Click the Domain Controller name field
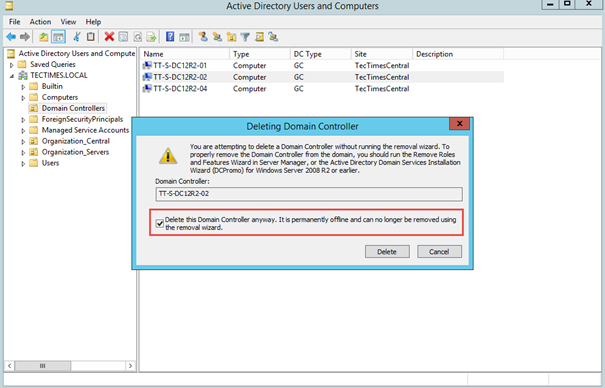605x388 pixels. pyautogui.click(x=309, y=194)
